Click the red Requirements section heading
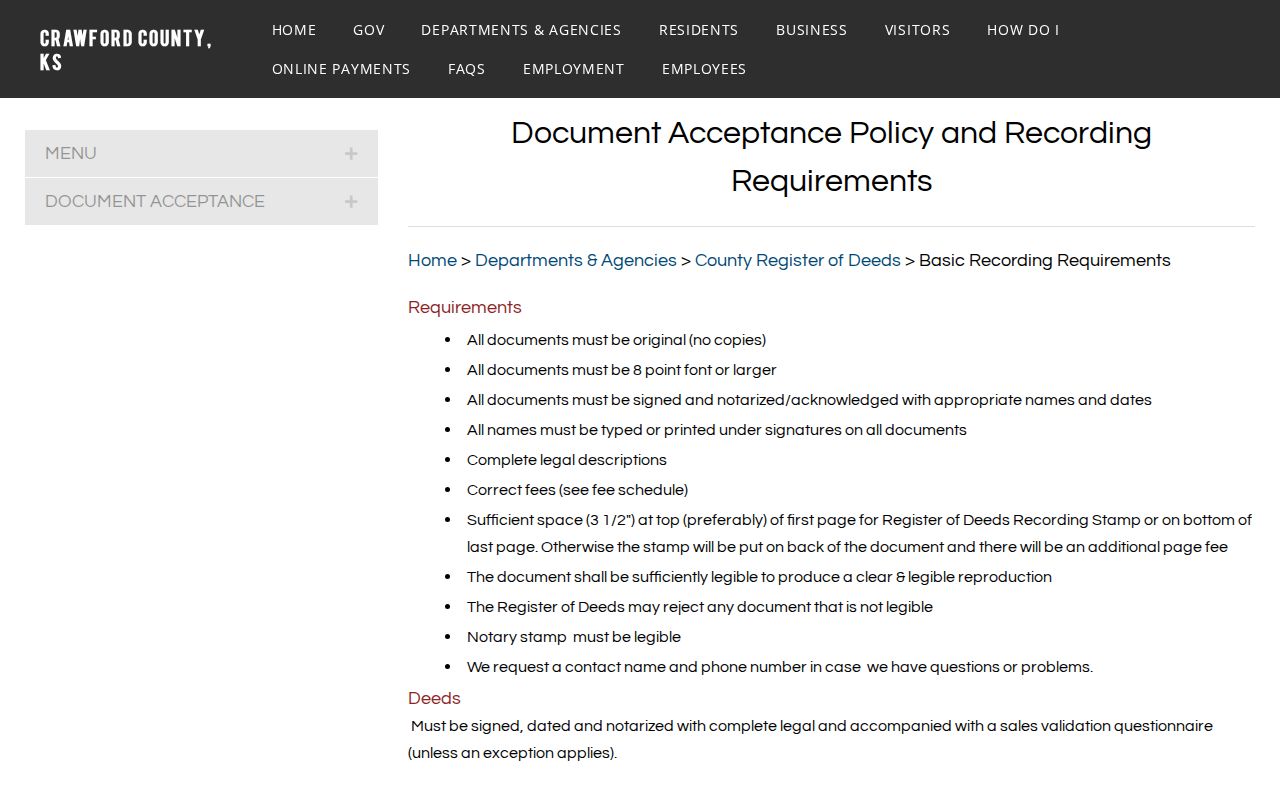 tap(465, 307)
